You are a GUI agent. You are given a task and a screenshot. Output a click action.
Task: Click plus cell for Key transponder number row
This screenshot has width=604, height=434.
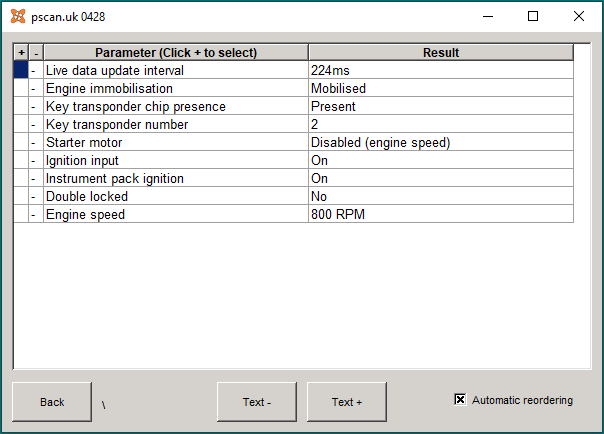pyautogui.click(x=21, y=124)
